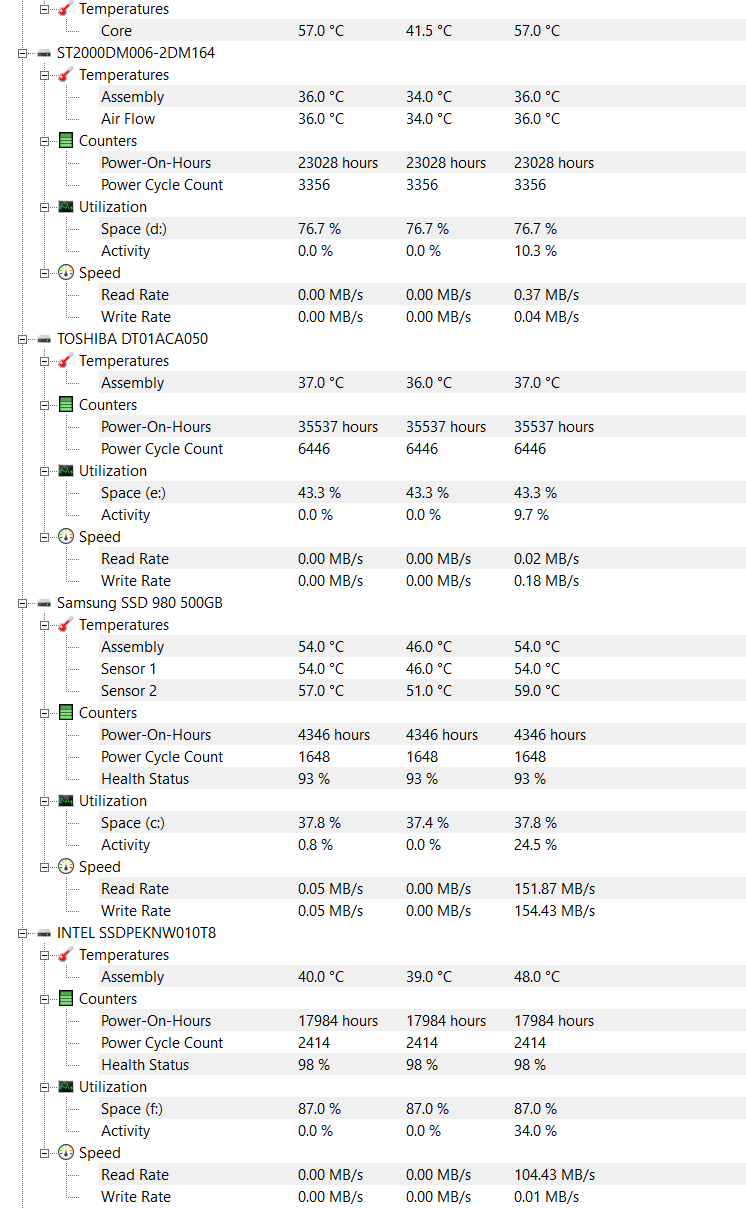Collapse the INTEL SSDPEKNW010T8 node

point(22,933)
